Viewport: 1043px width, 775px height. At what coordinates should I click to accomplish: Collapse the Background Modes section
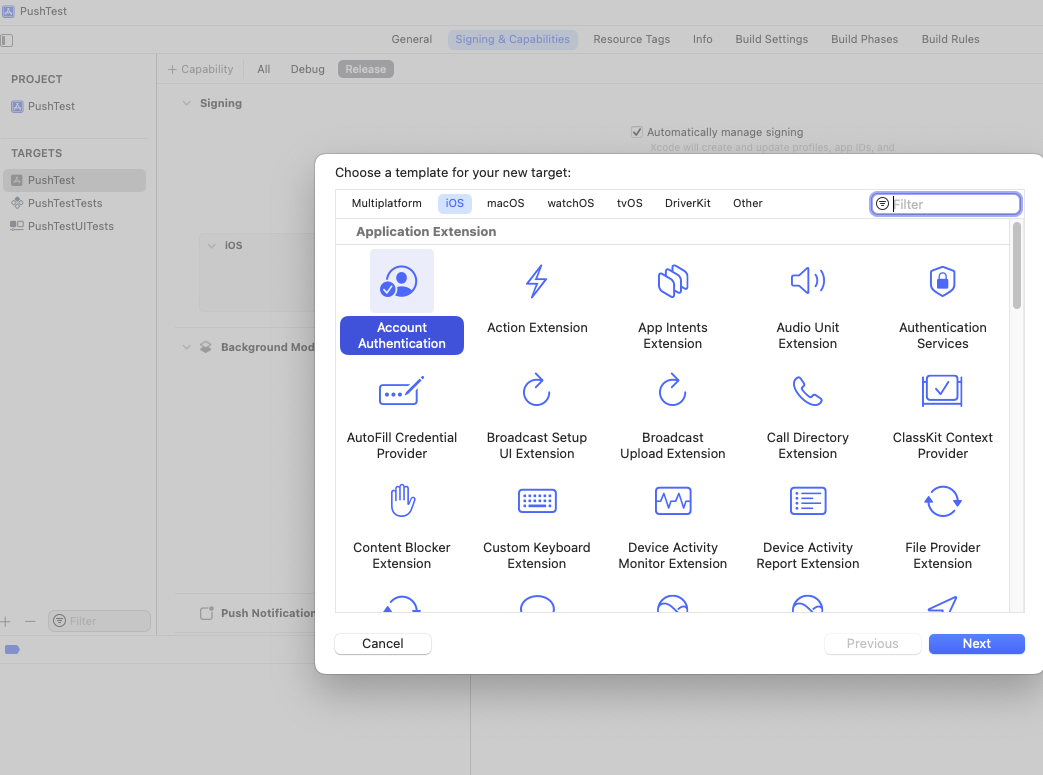click(186, 347)
